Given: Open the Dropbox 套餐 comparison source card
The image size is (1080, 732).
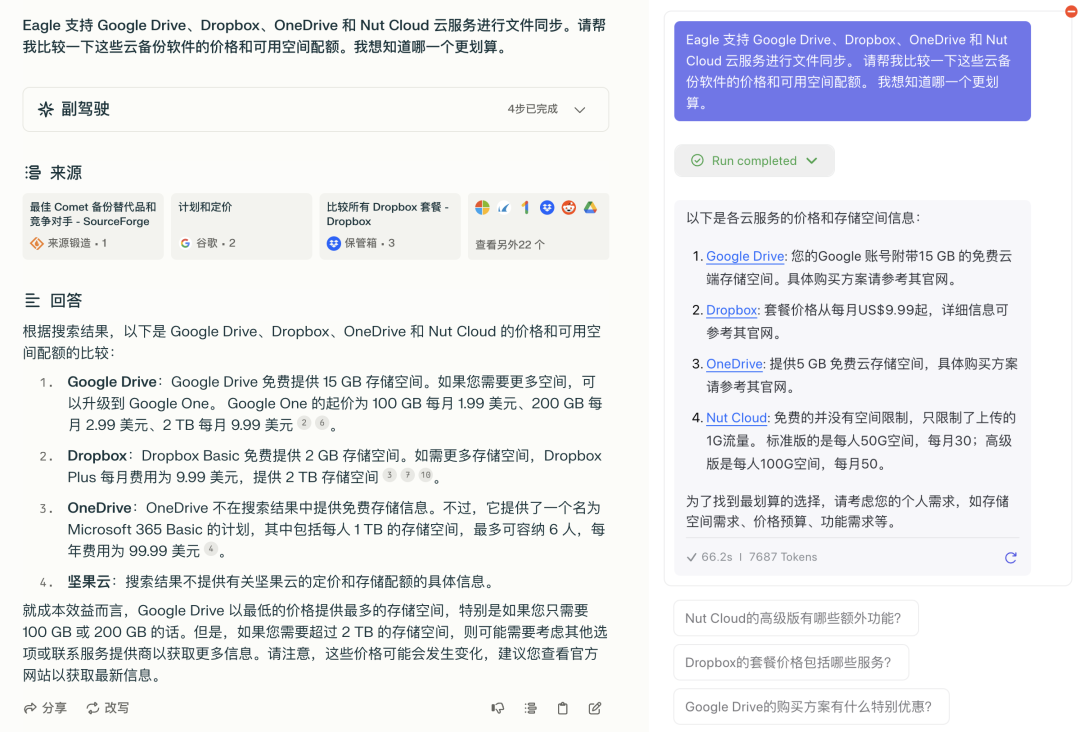Looking at the screenshot, I should 390,227.
